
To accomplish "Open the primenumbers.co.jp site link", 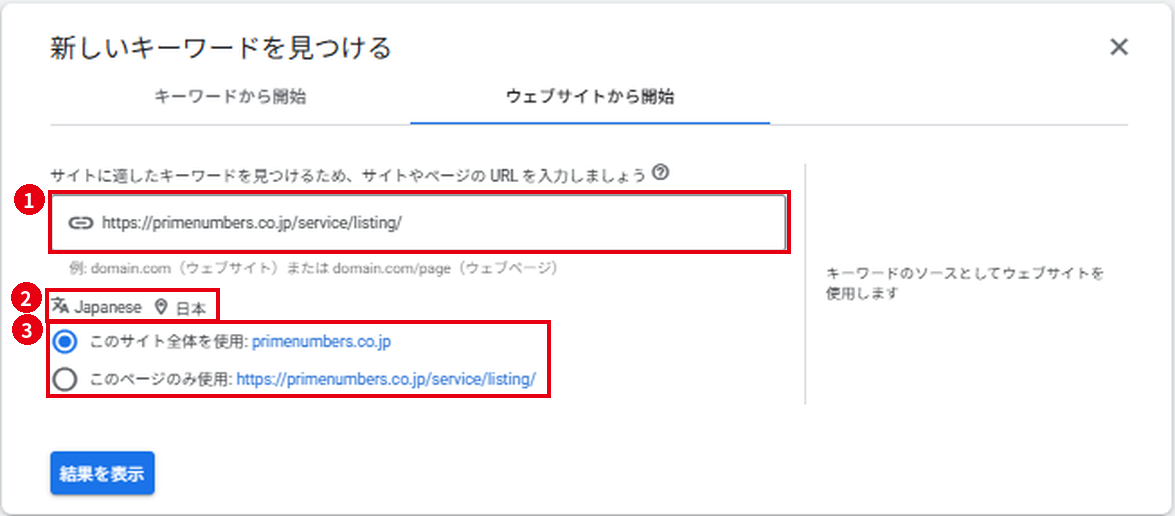I will click(321, 342).
